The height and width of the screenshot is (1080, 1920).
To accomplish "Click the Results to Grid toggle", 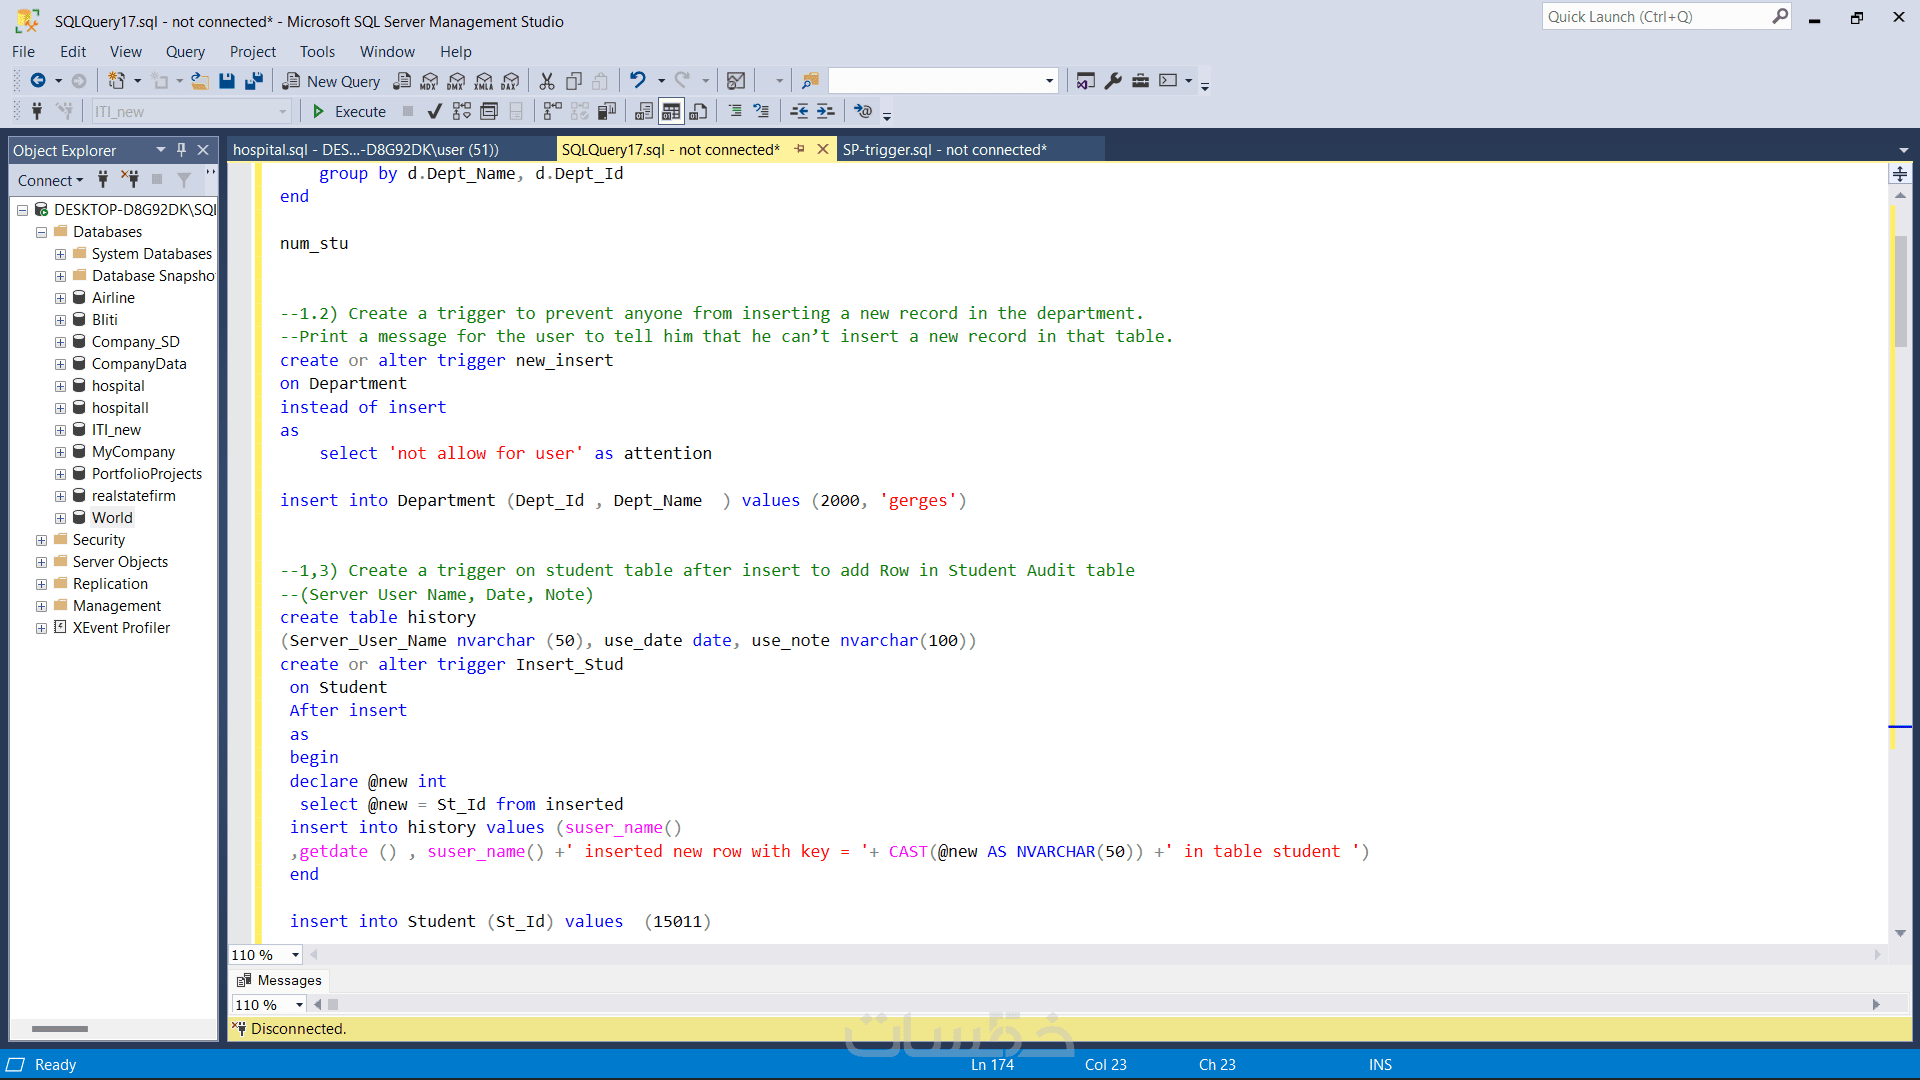I will (x=671, y=111).
